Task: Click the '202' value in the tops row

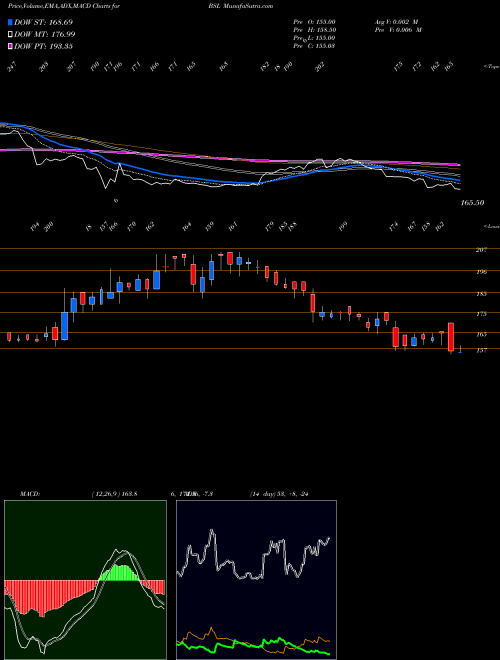Action: pyautogui.click(x=320, y=67)
